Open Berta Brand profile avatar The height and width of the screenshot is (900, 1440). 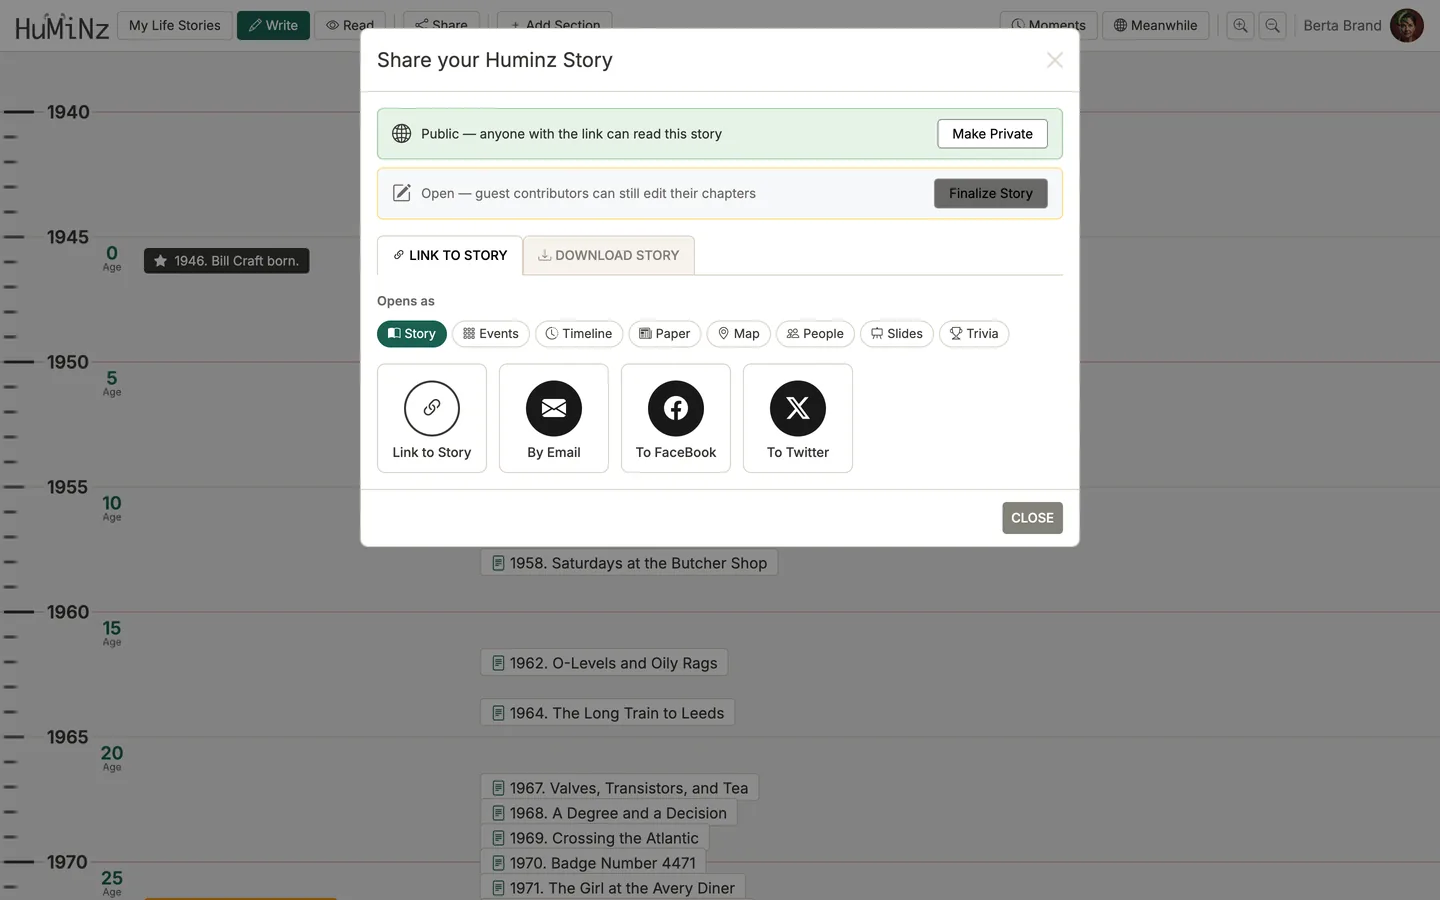pos(1407,25)
